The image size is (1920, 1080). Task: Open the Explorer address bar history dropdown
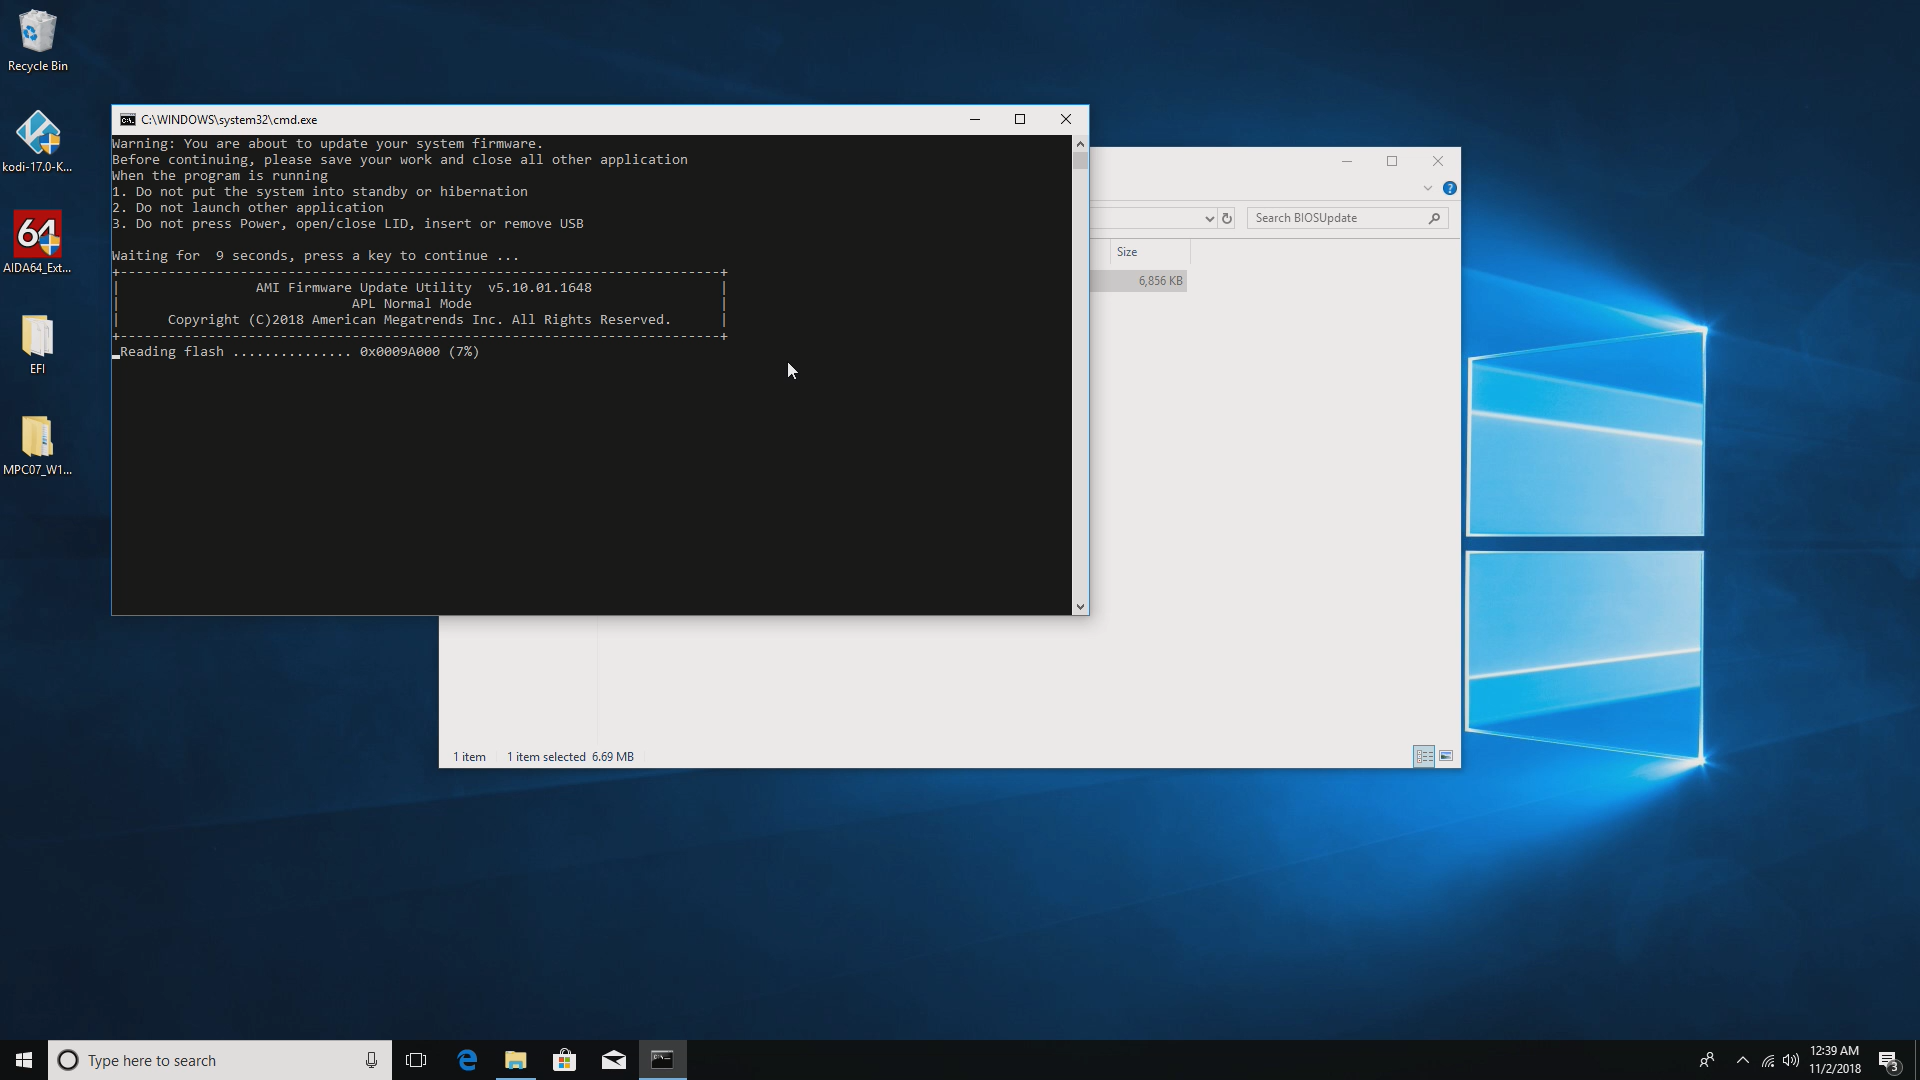(x=1209, y=218)
